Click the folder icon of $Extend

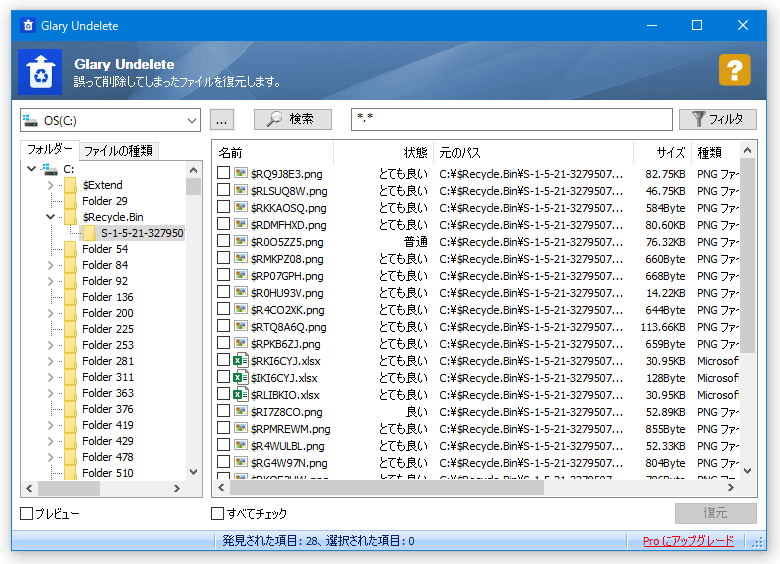71,185
